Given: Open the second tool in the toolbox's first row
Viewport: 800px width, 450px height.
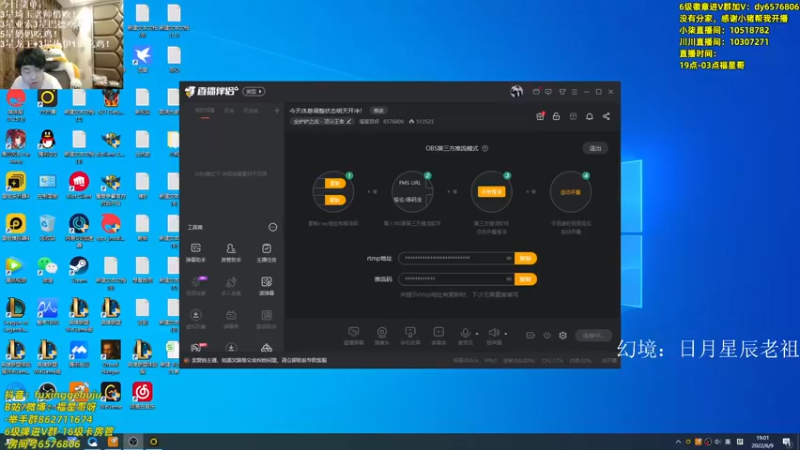Looking at the screenshot, I should 231,253.
